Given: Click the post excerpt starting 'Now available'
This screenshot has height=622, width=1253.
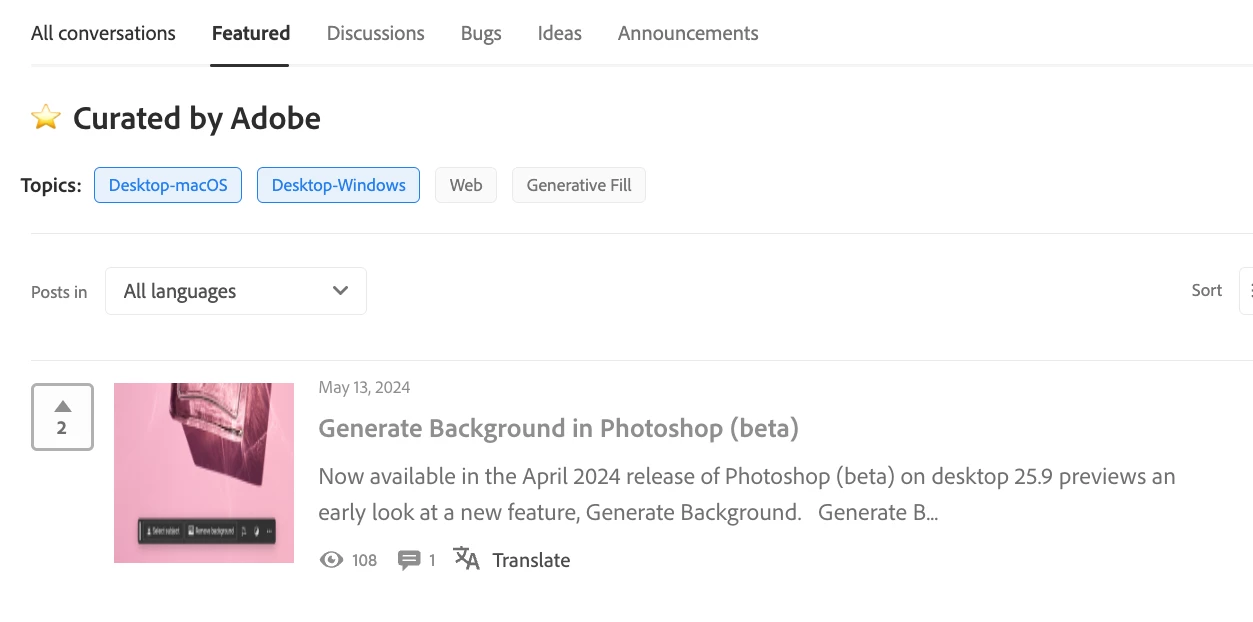Looking at the screenshot, I should (x=747, y=494).
